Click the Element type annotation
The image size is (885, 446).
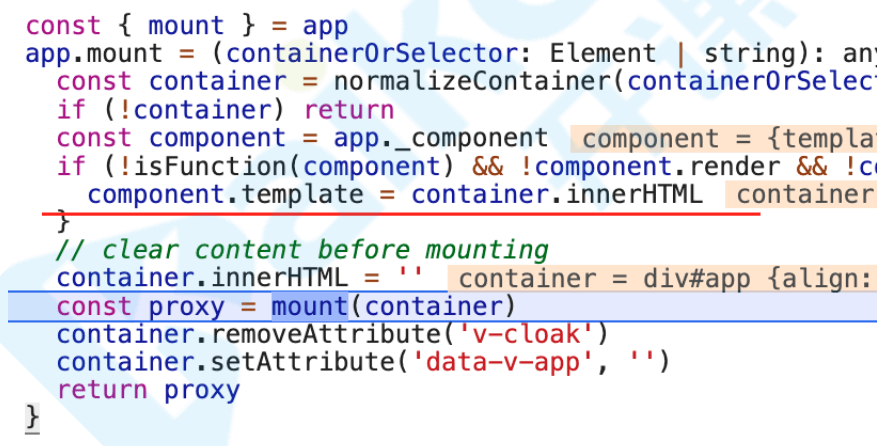click(603, 54)
